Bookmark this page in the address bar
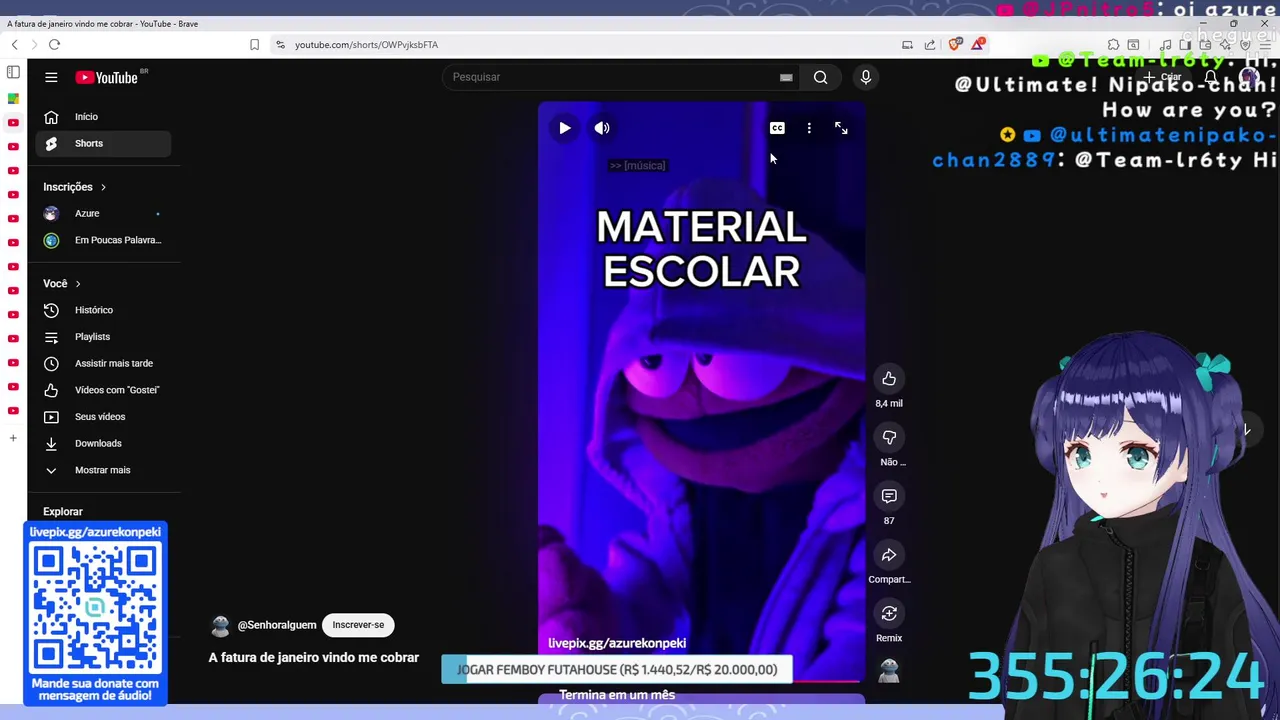 click(x=254, y=44)
